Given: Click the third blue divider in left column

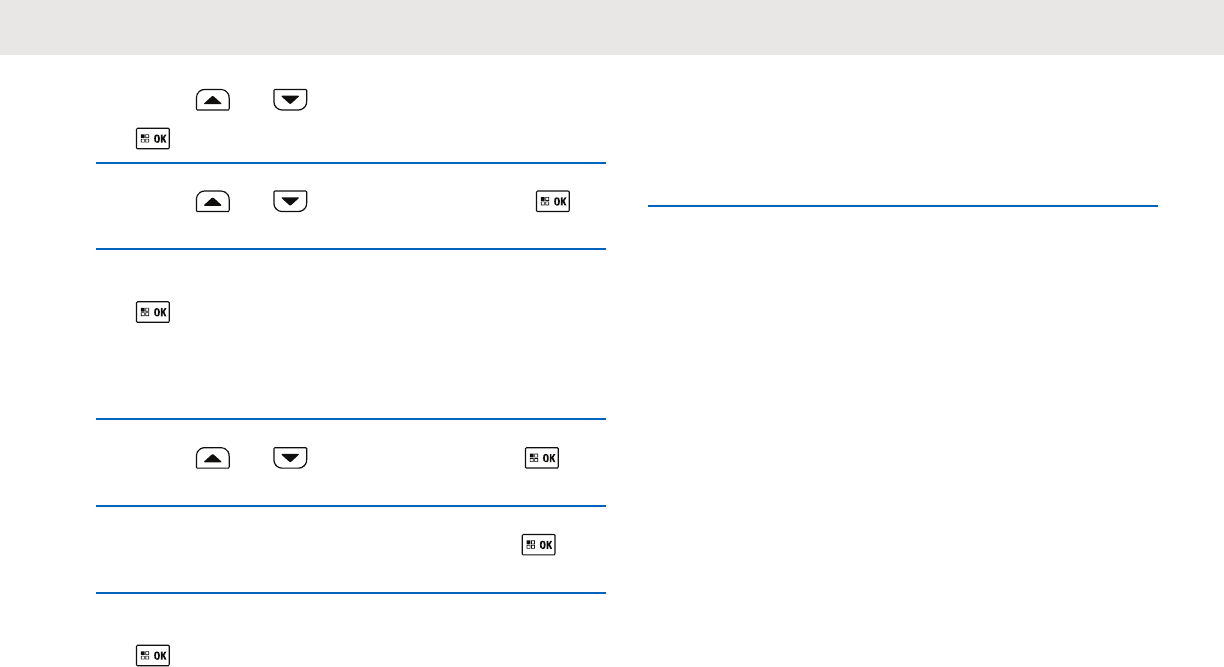Looking at the screenshot, I should tap(351, 420).
